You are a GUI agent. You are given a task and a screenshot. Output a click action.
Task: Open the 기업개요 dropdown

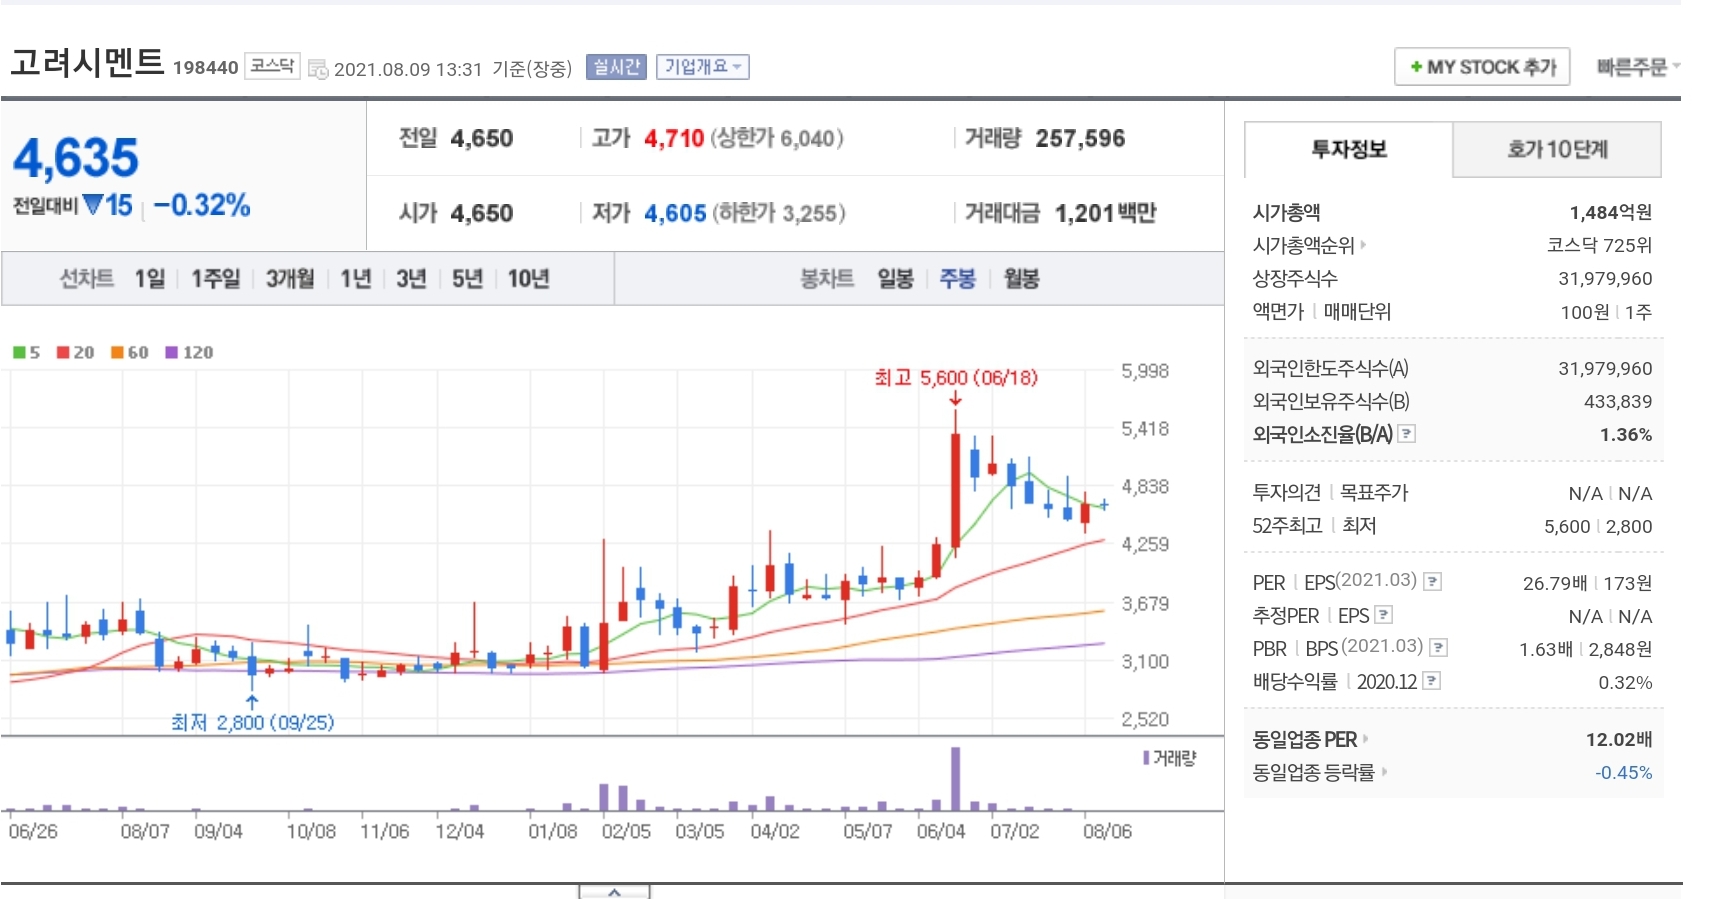pyautogui.click(x=703, y=67)
